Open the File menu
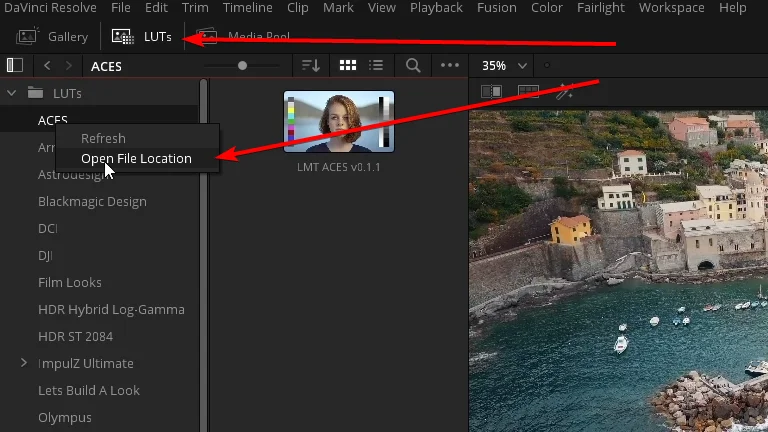This screenshot has width=768, height=432. 120,8
